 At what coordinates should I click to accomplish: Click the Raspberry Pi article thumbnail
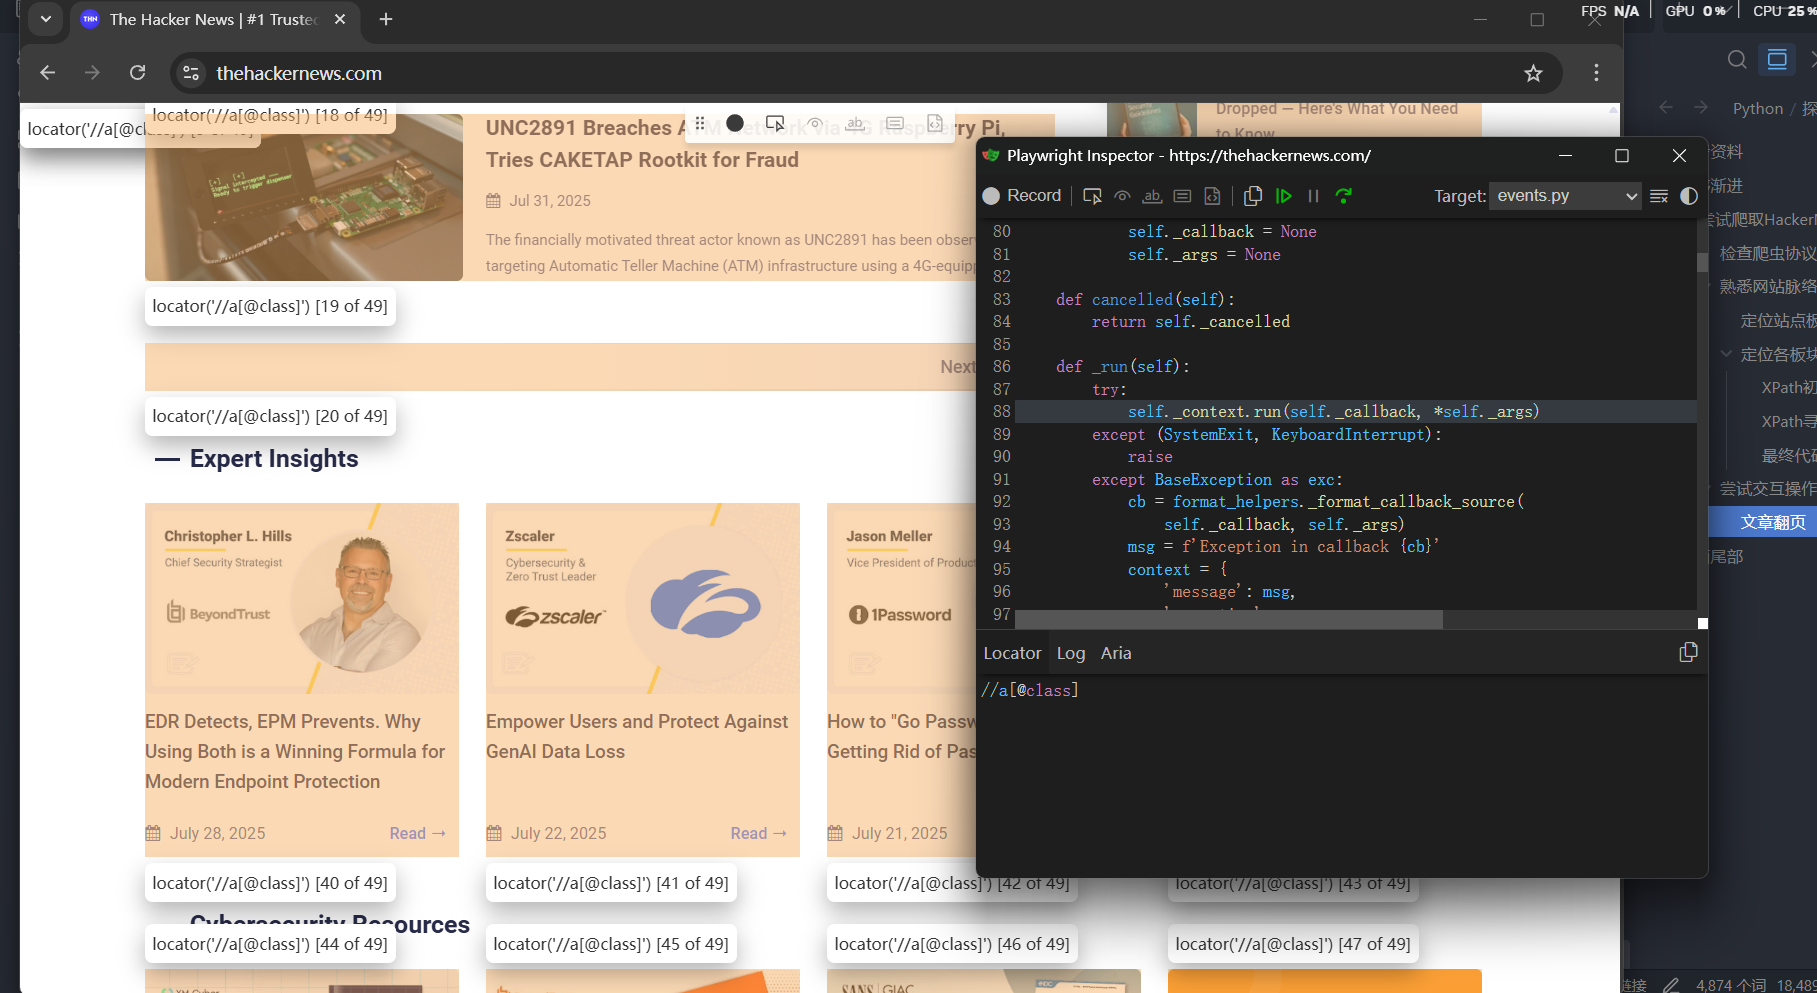[x=304, y=197]
